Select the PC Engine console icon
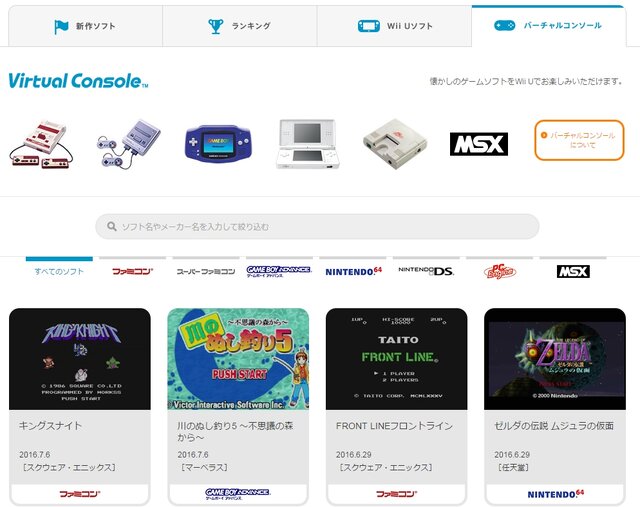The width and height of the screenshot is (640, 507). [395, 144]
